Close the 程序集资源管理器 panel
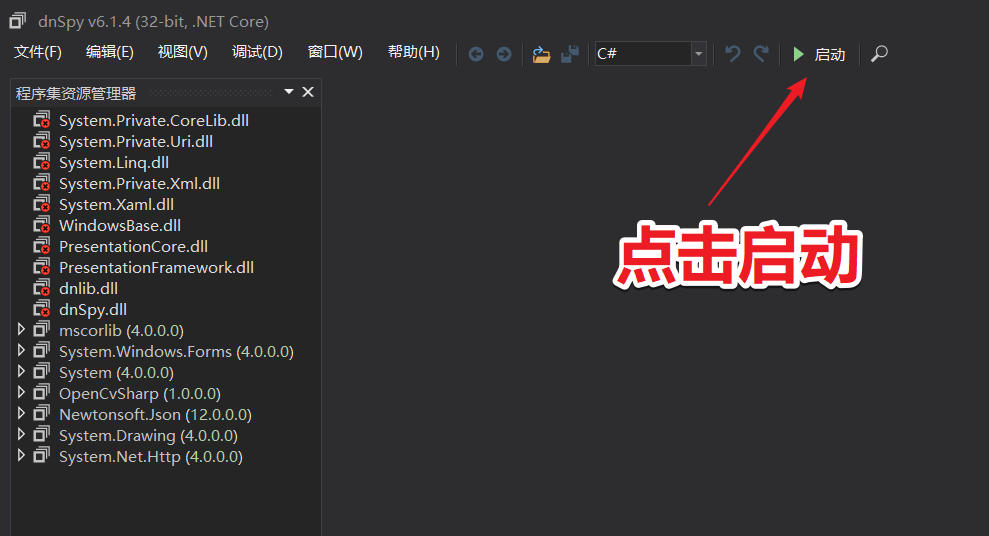This screenshot has width=989, height=536. point(308,92)
